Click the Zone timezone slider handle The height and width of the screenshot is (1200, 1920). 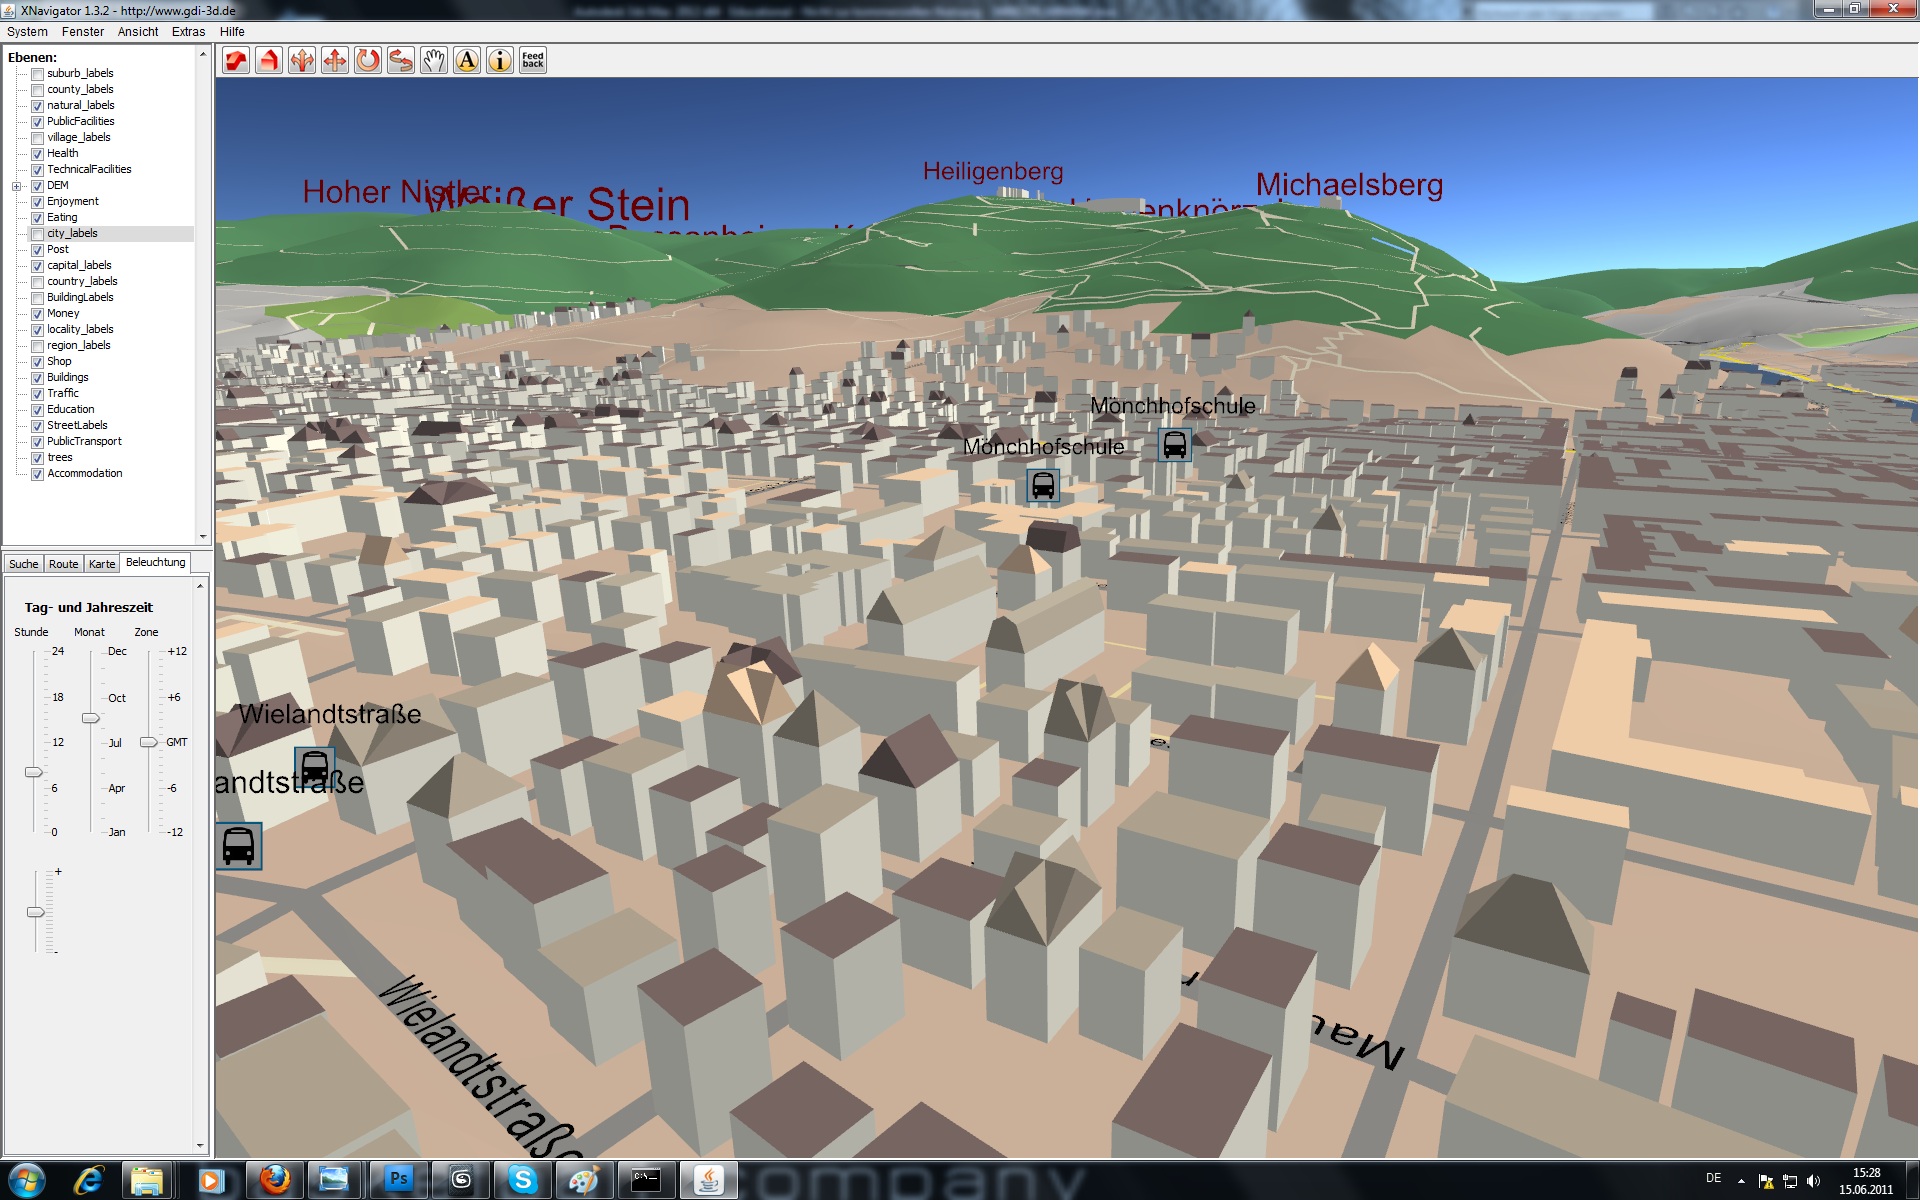point(149,742)
